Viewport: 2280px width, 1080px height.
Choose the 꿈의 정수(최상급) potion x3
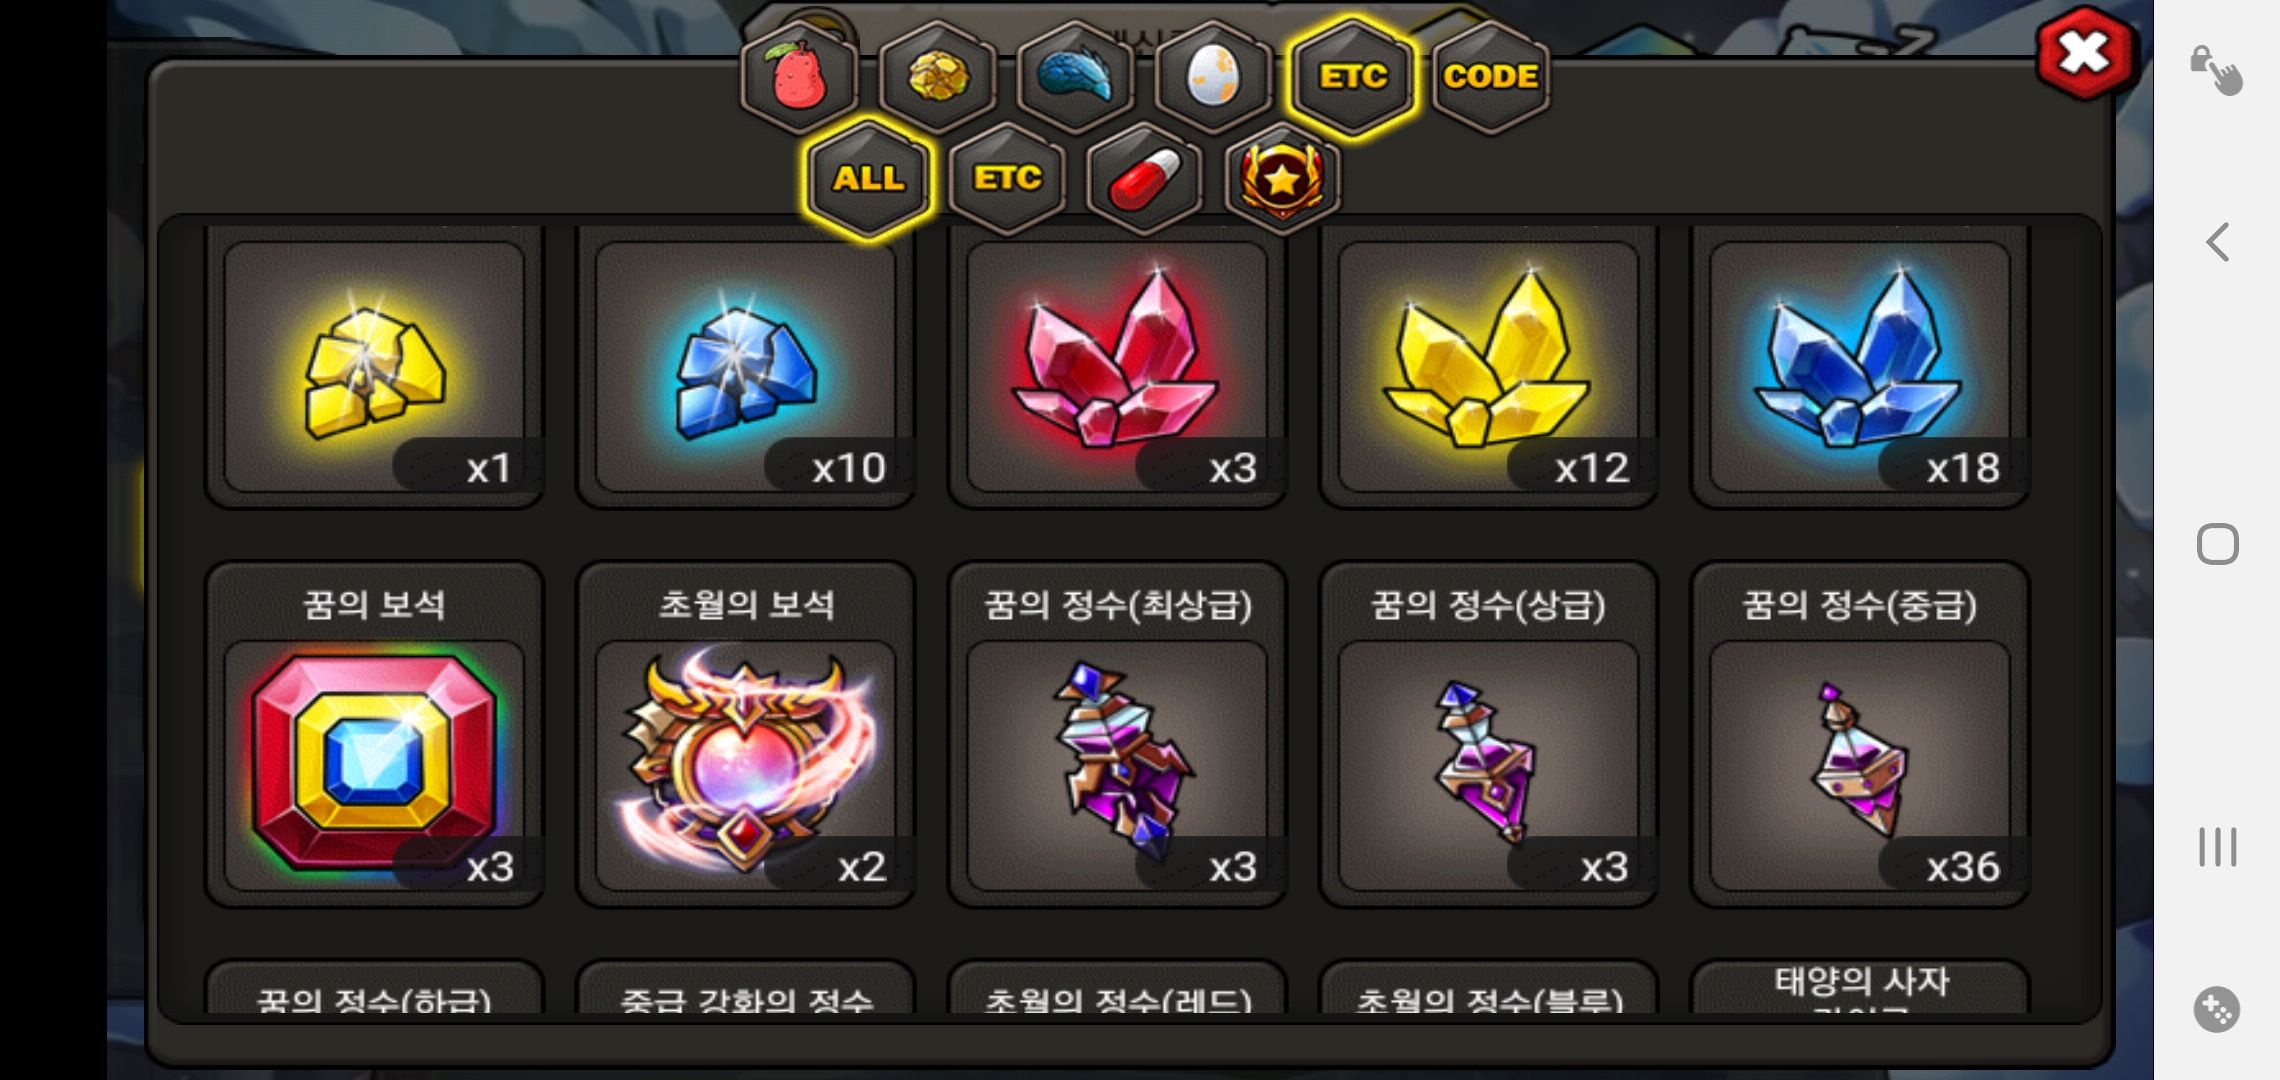point(1117,735)
